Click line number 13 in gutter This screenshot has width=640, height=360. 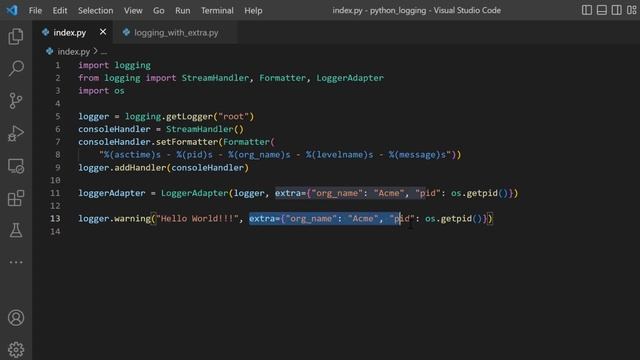55,218
